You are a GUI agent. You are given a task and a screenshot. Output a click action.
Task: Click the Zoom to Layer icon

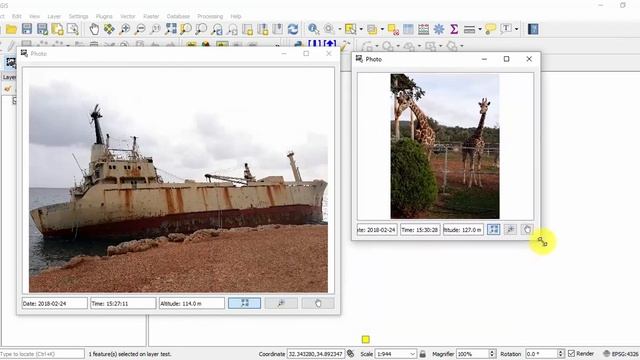pyautogui.click(x=201, y=29)
